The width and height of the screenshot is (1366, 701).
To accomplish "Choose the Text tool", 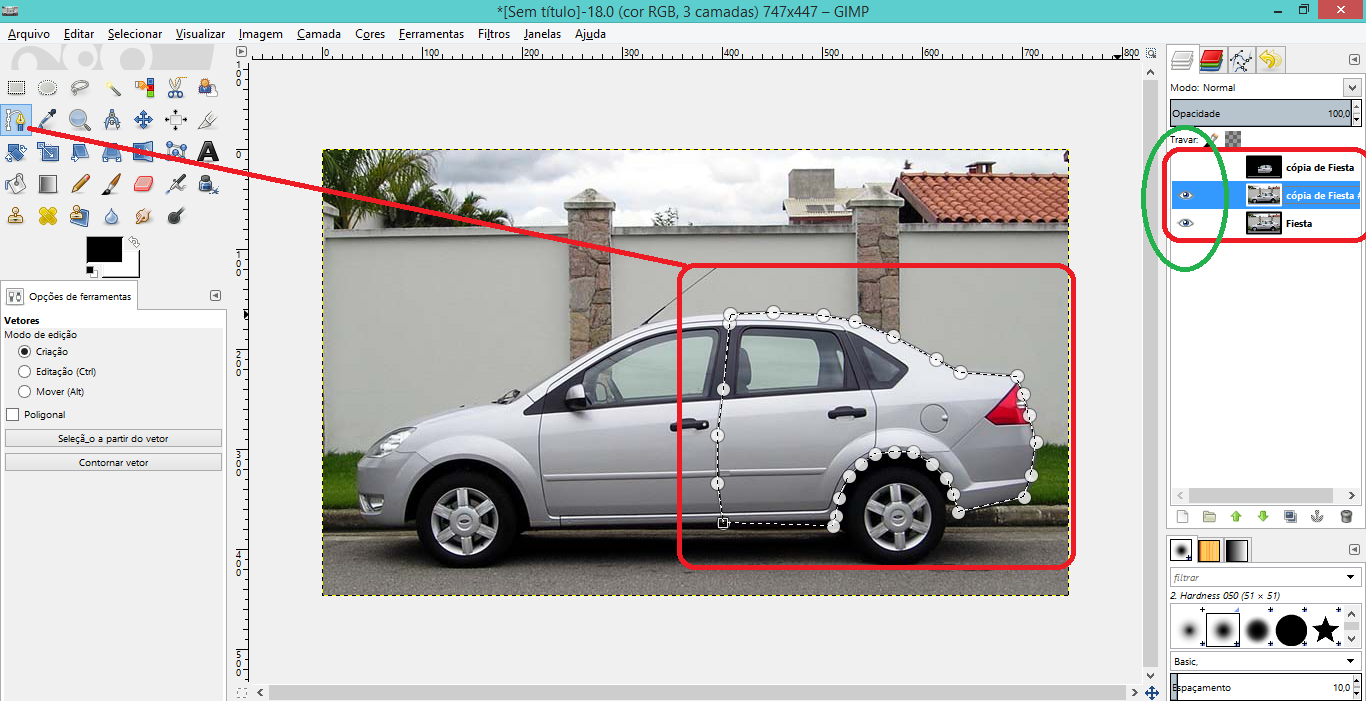I will (208, 152).
